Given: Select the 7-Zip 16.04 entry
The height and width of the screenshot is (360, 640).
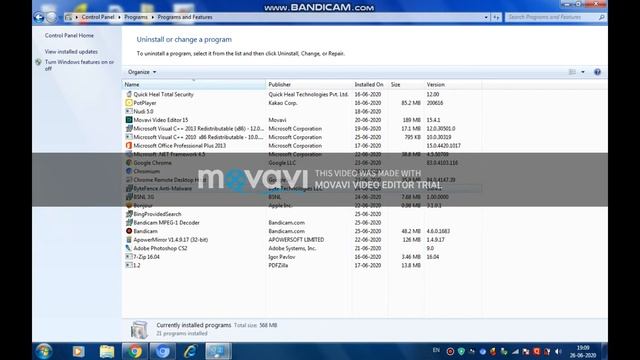Looking at the screenshot, I should 302,257.
